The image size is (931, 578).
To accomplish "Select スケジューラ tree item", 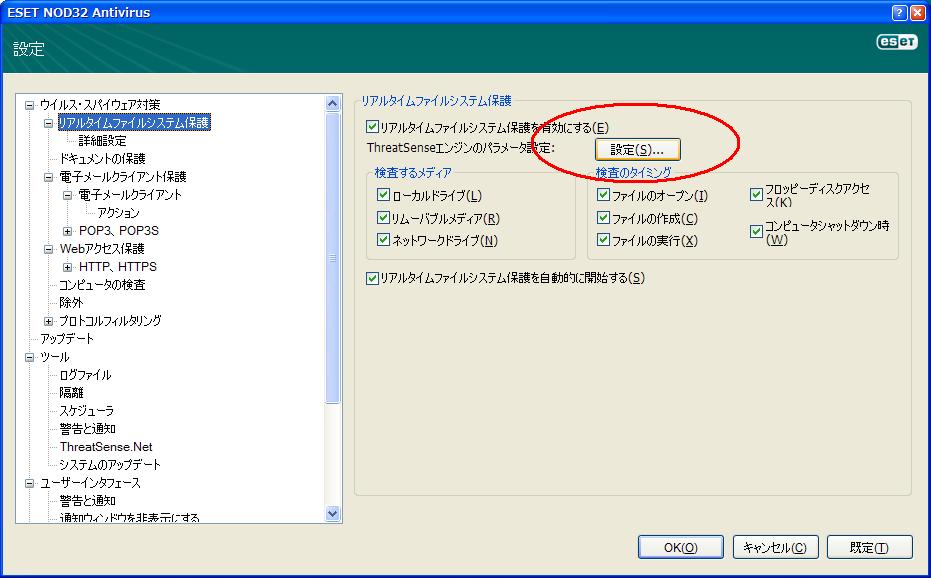I will click(86, 411).
